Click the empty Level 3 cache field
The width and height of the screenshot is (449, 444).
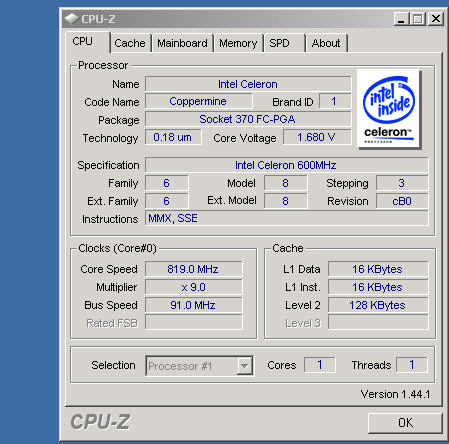click(x=378, y=323)
